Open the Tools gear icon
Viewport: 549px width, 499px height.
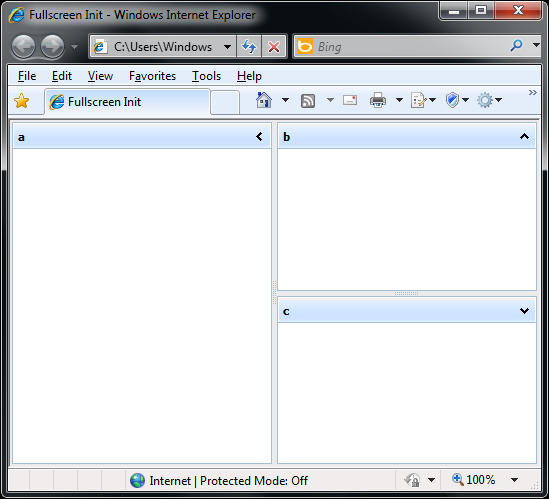click(485, 101)
